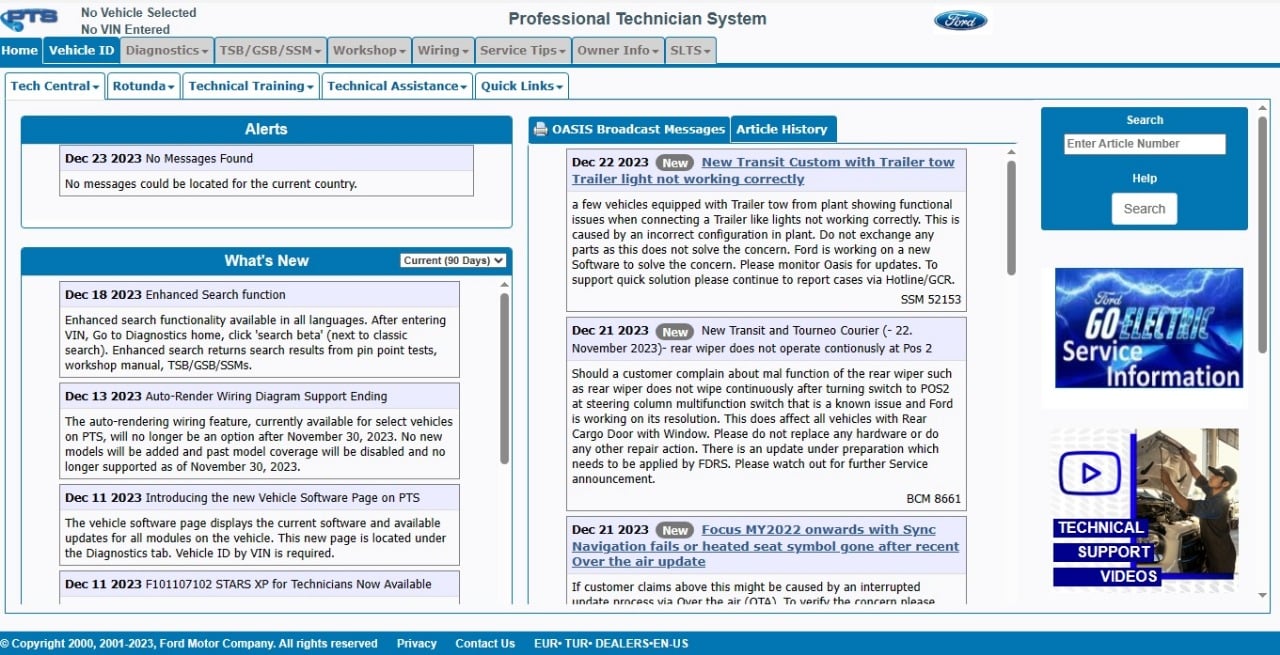1280x655 pixels.
Task: Click the 'No VIN Entered' text
Action: [x=125, y=30]
